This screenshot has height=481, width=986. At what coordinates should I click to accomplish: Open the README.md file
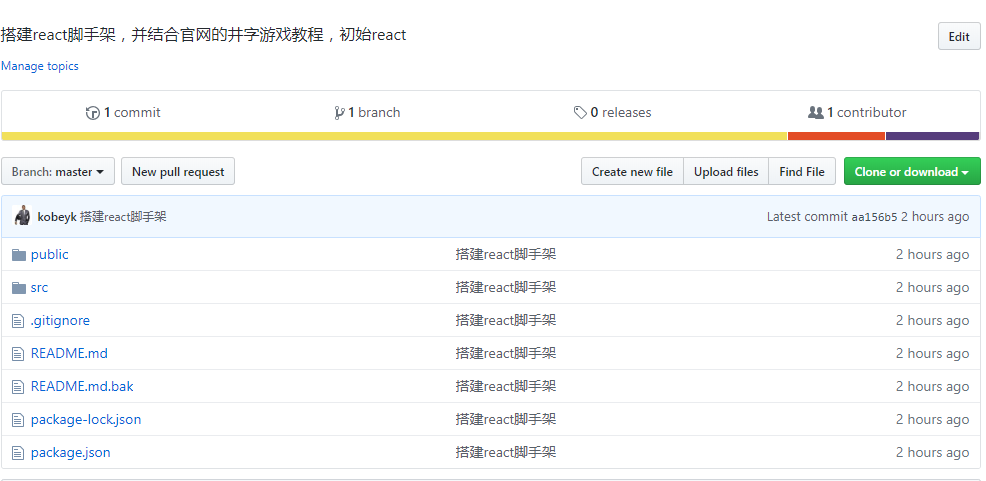point(69,353)
